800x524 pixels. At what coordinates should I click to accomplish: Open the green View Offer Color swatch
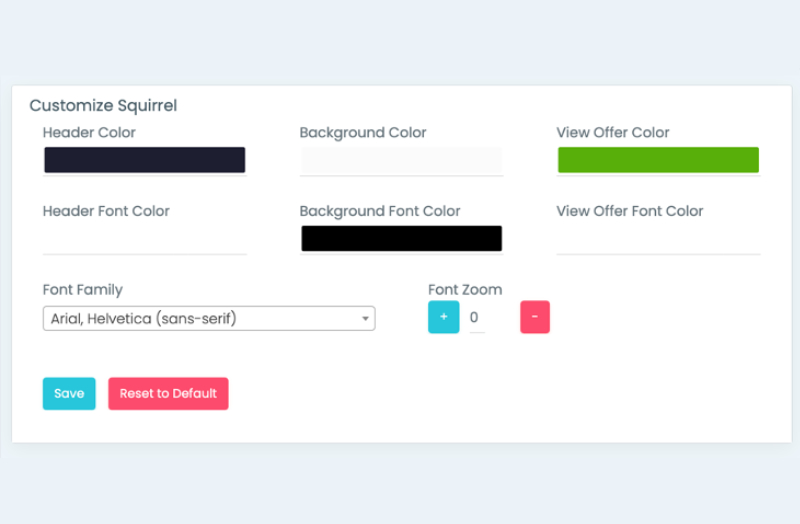pyautogui.click(x=658, y=160)
